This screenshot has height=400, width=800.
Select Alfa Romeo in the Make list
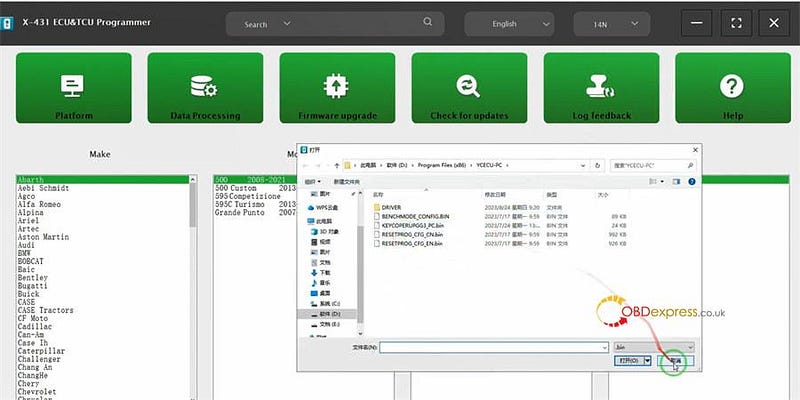coord(39,204)
